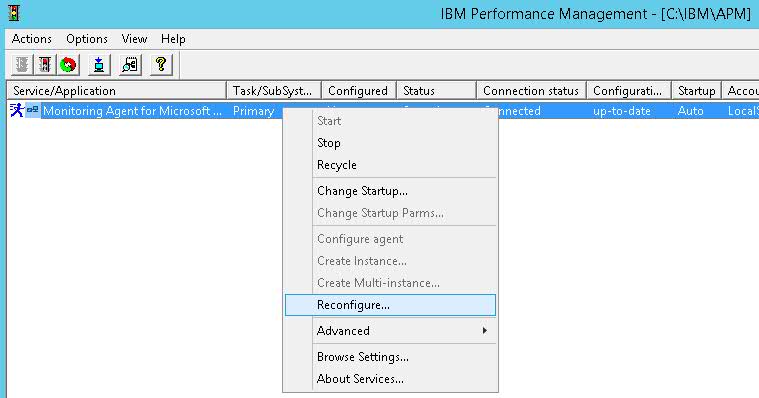Click the traffic light app icon in title bar
The width and height of the screenshot is (759, 398).
(x=14, y=13)
